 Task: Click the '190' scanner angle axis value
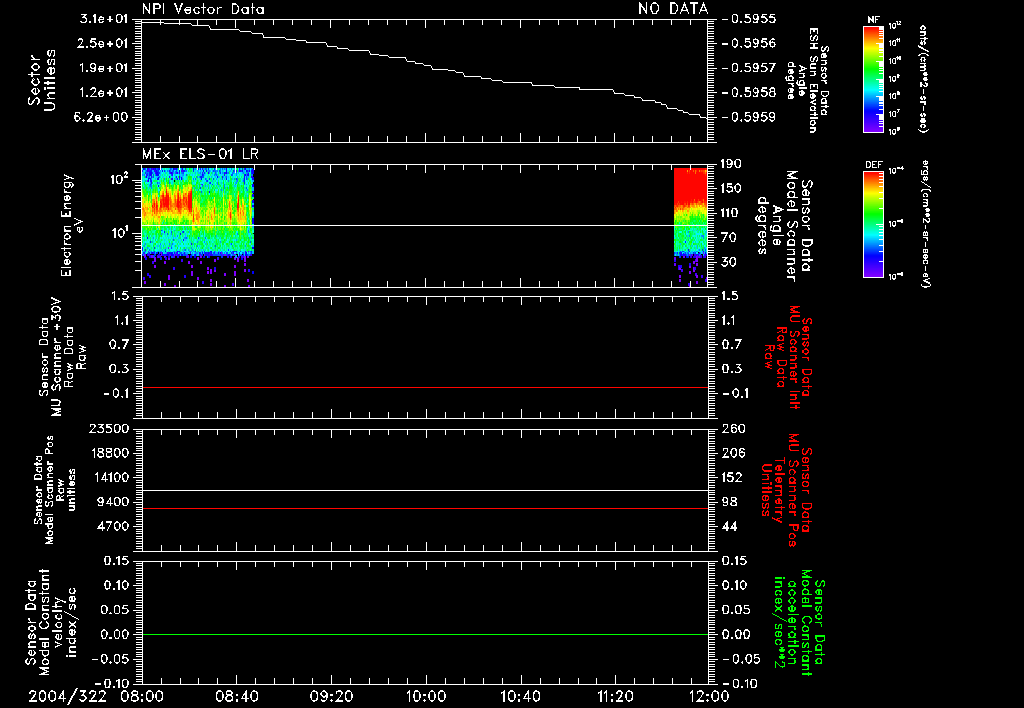732,164
